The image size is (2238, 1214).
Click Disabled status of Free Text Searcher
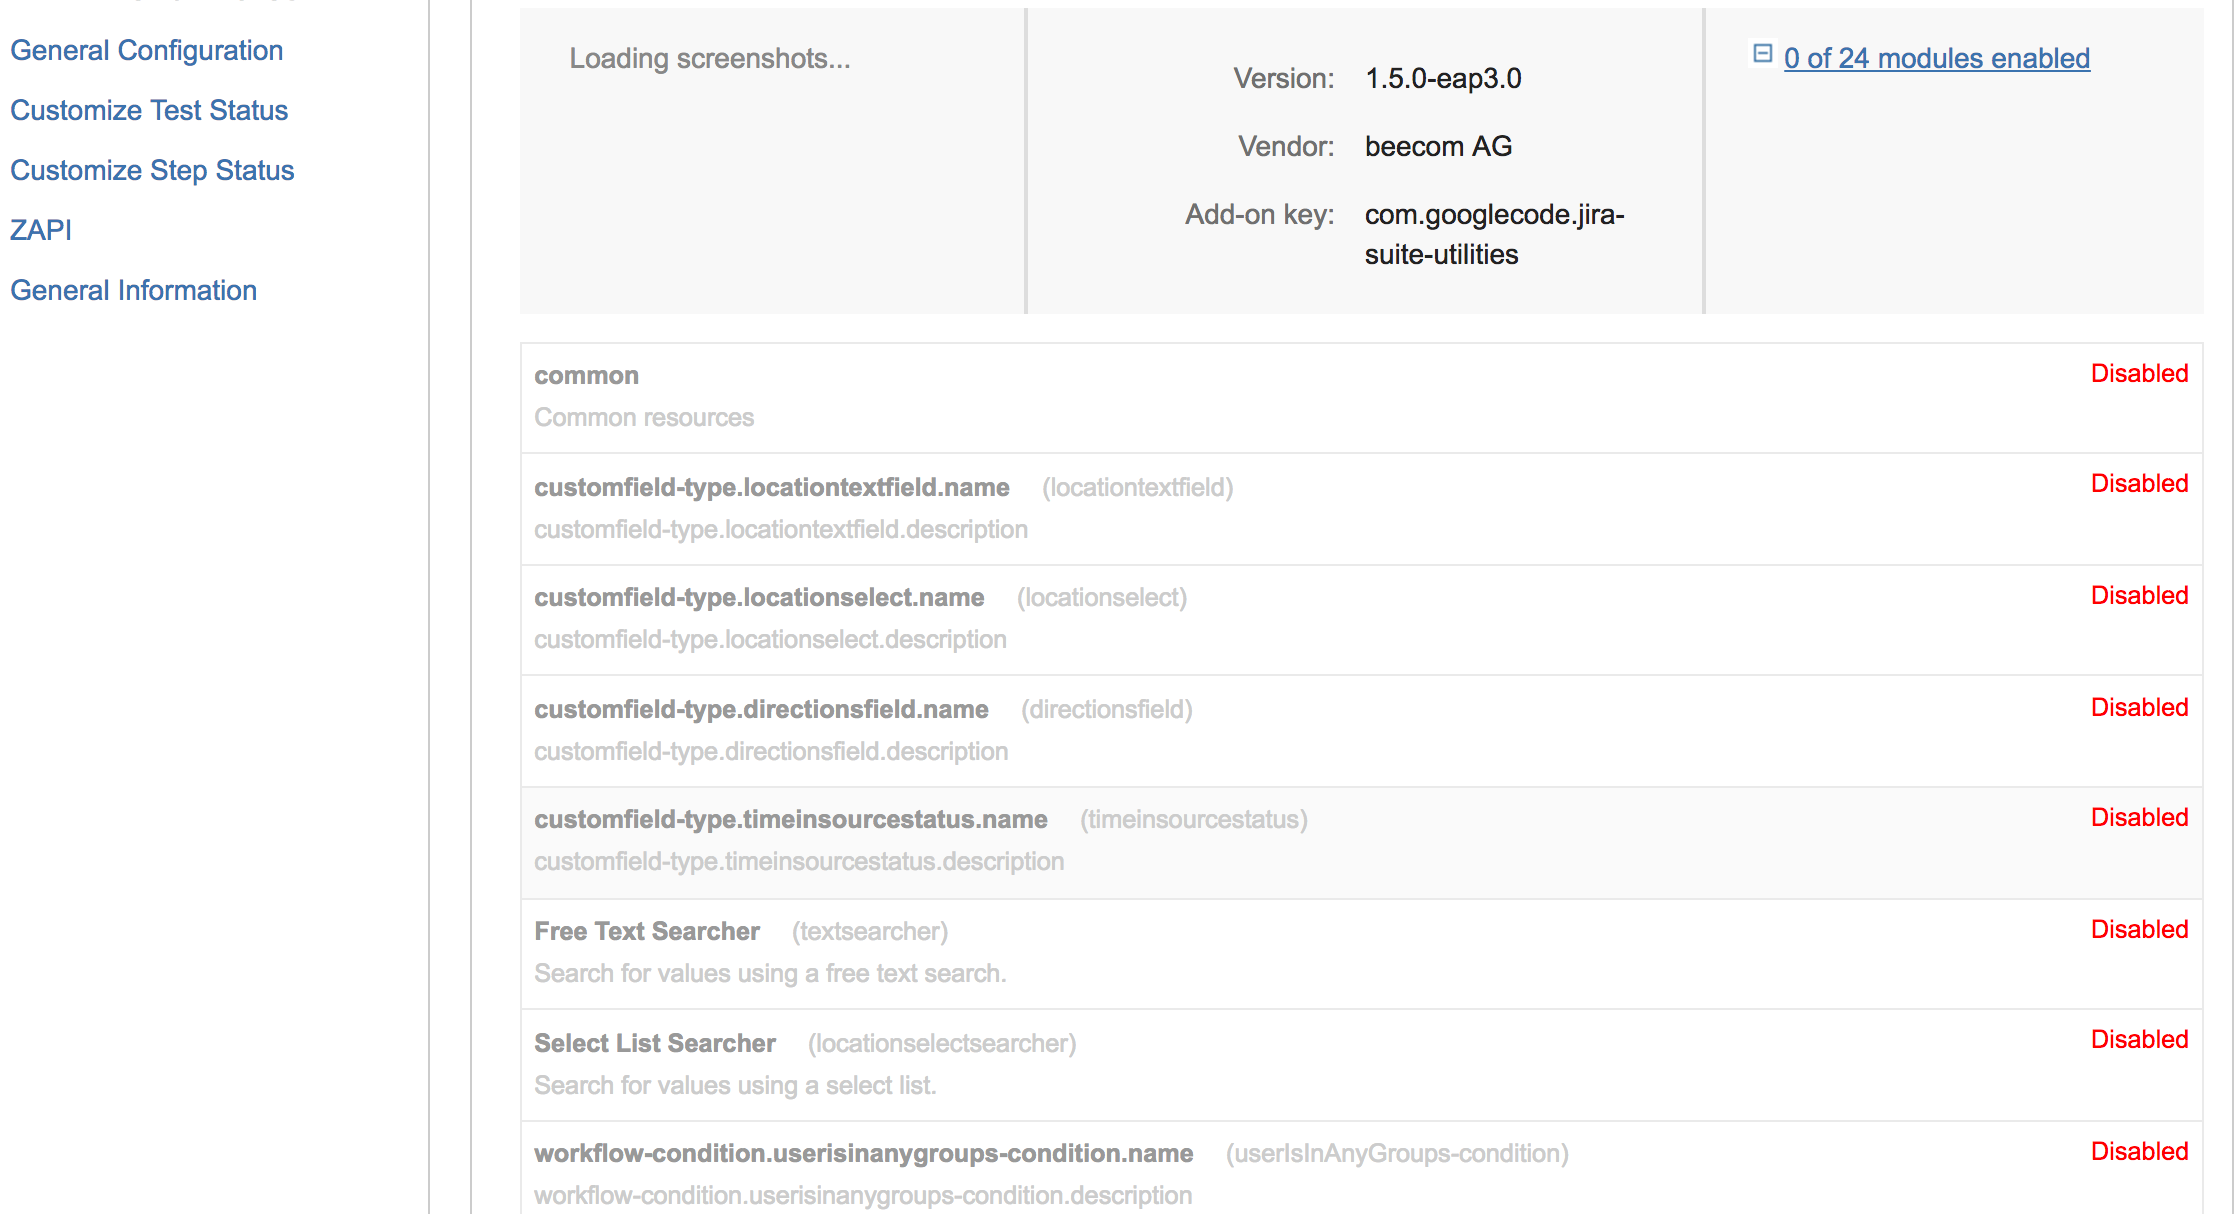tap(2139, 929)
